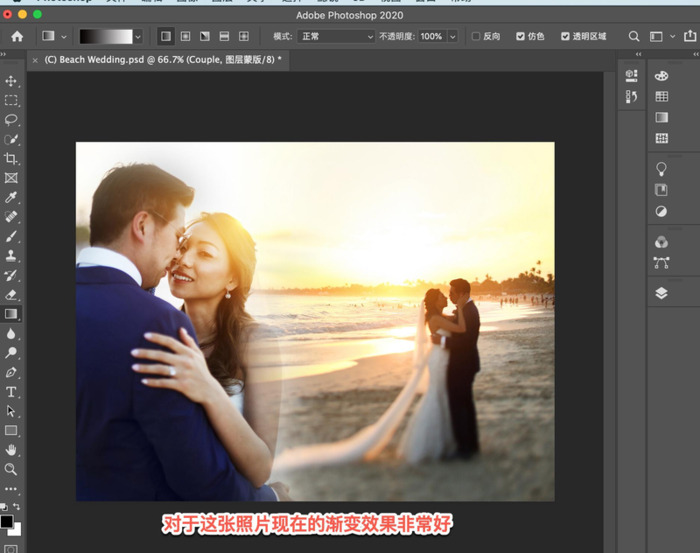This screenshot has height=553, width=700.
Task: Close the Beach Wedding.psd tab
Action: (x=35, y=60)
